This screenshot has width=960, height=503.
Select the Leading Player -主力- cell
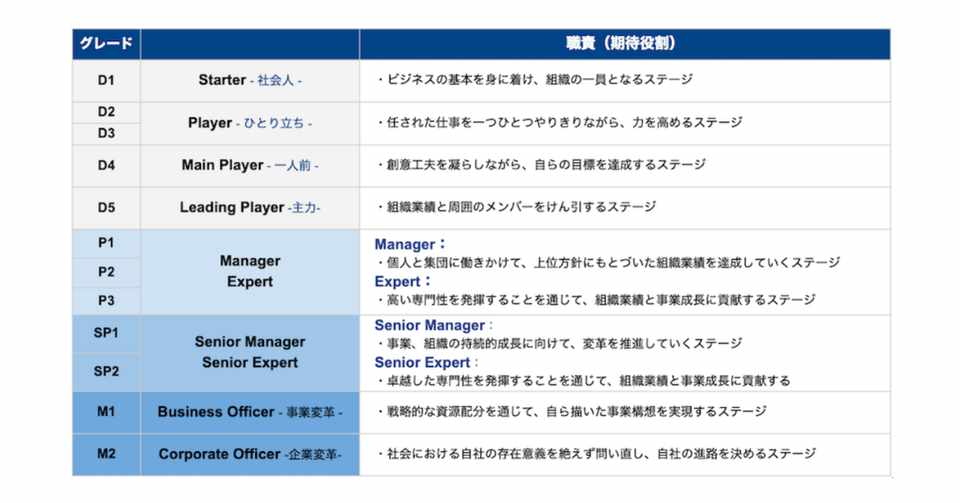coord(250,207)
